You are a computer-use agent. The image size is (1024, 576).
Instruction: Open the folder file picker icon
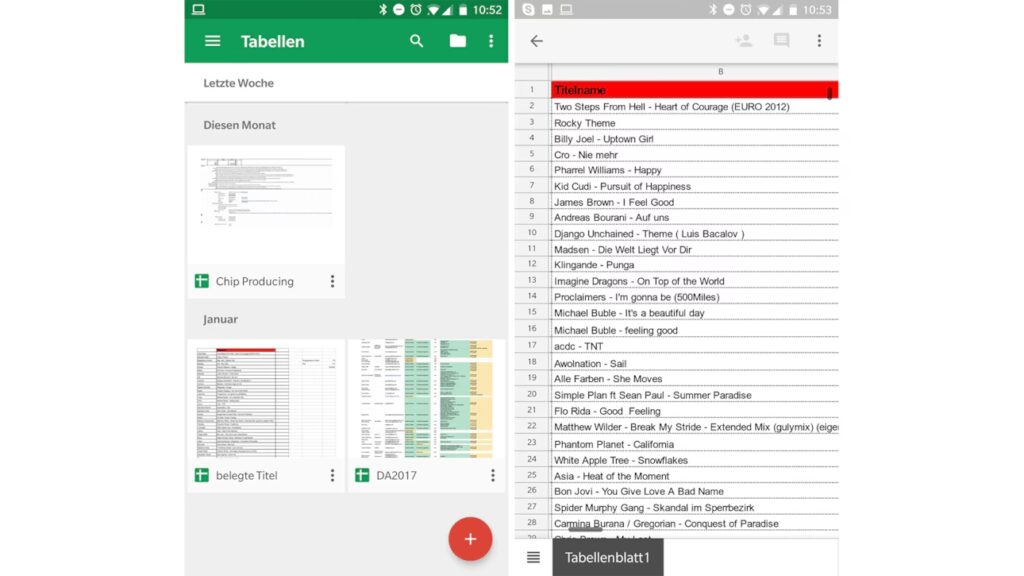[457, 41]
